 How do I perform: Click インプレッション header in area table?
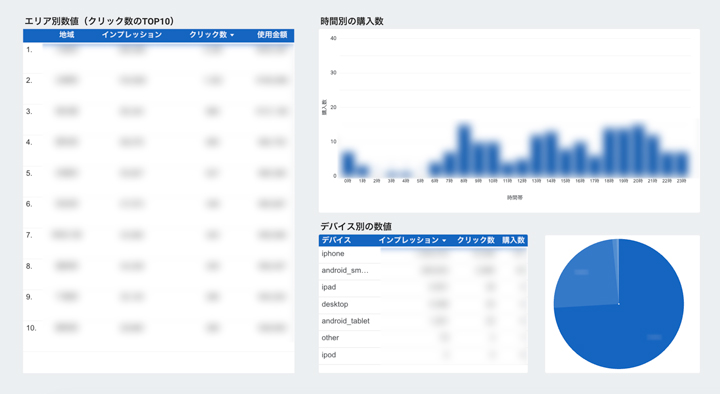(x=132, y=35)
